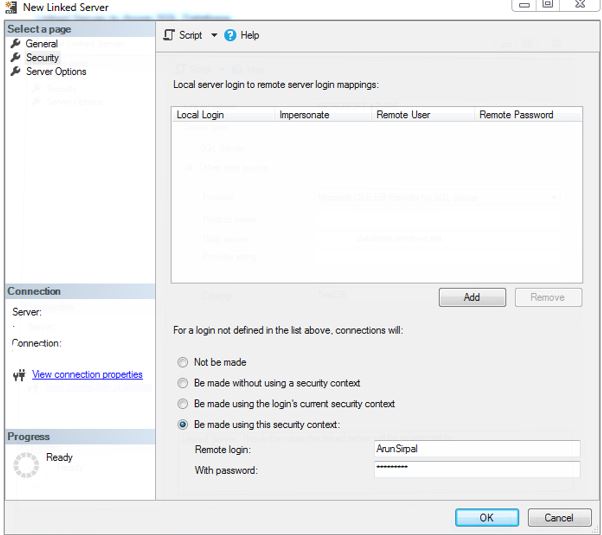Open the Script dropdown arrow

coord(213,36)
